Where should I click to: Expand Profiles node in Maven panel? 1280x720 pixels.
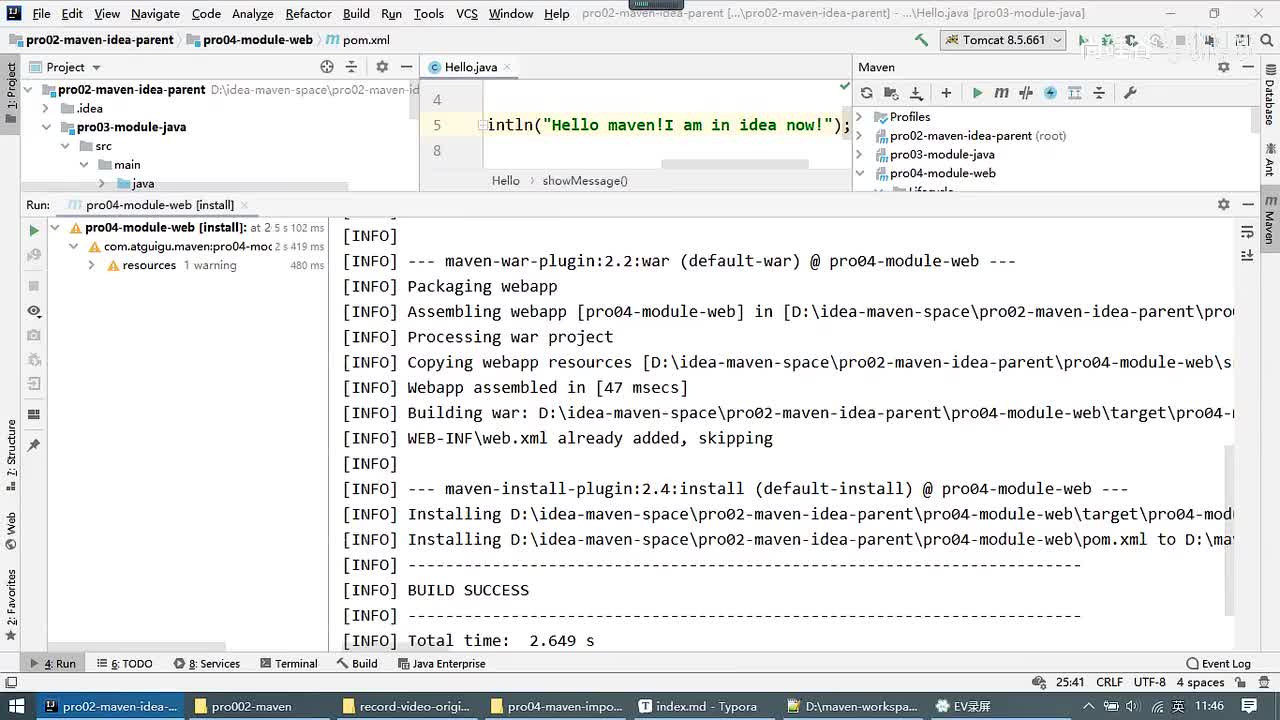[x=859, y=117]
